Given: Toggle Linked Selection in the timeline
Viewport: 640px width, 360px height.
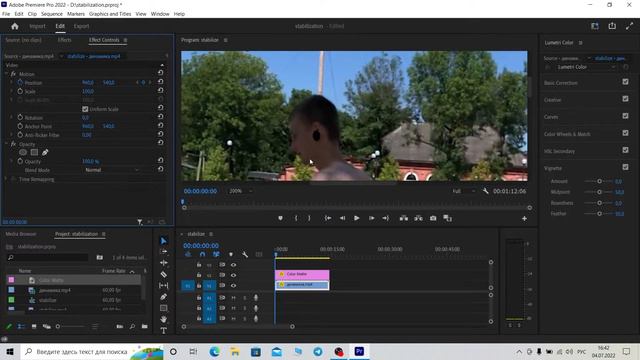Looking at the screenshot, I should click(216, 254).
